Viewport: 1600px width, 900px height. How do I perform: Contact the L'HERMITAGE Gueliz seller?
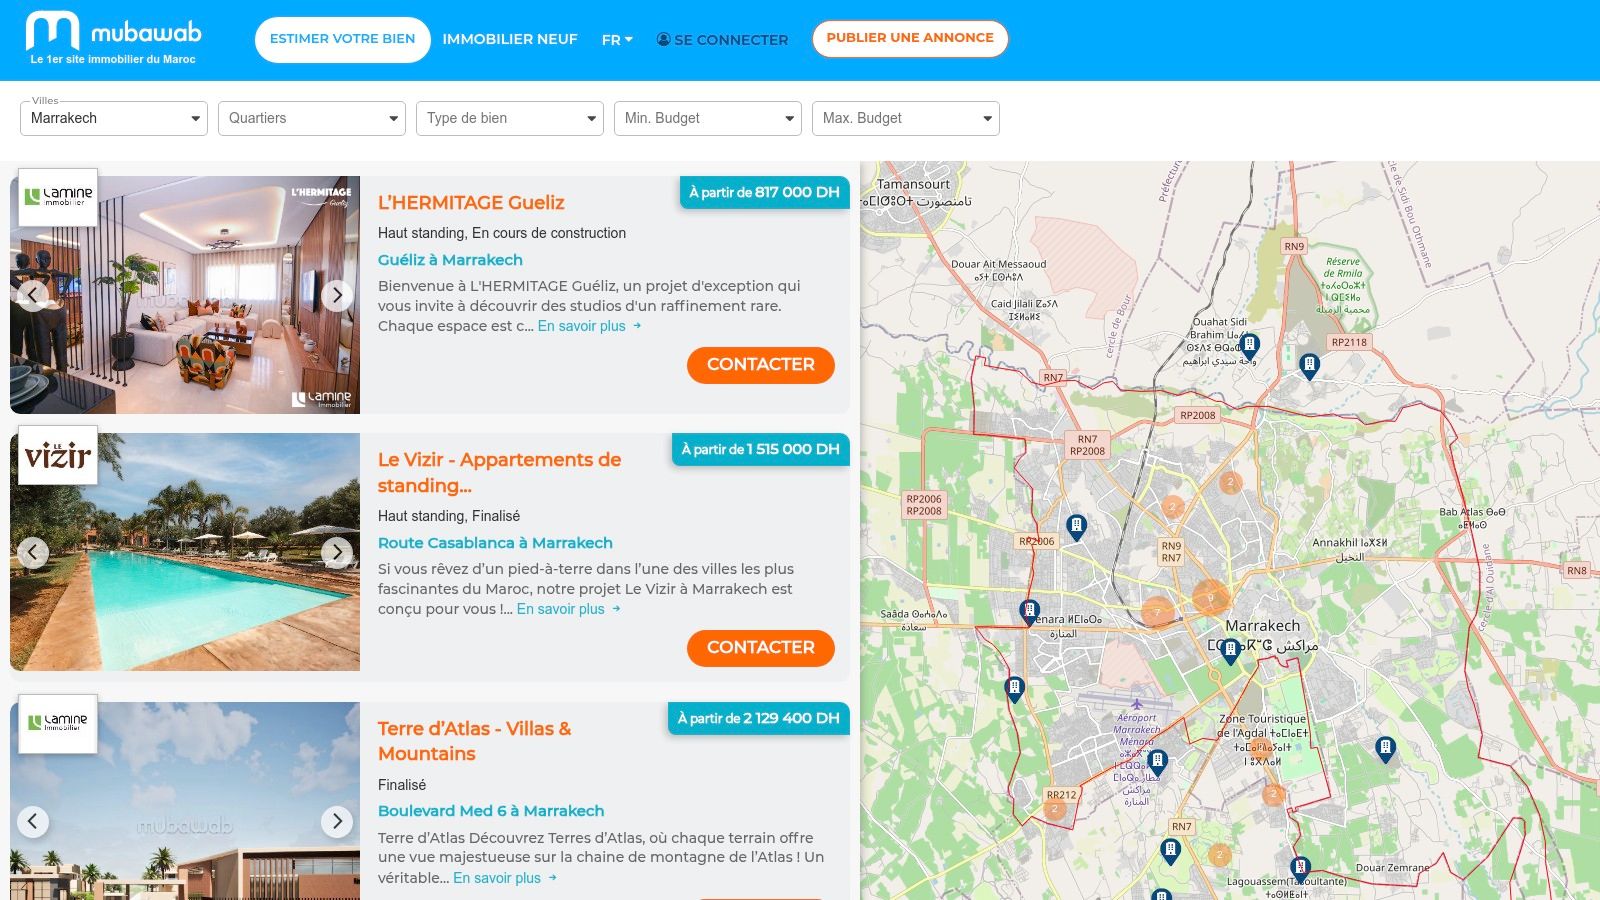[x=761, y=365]
